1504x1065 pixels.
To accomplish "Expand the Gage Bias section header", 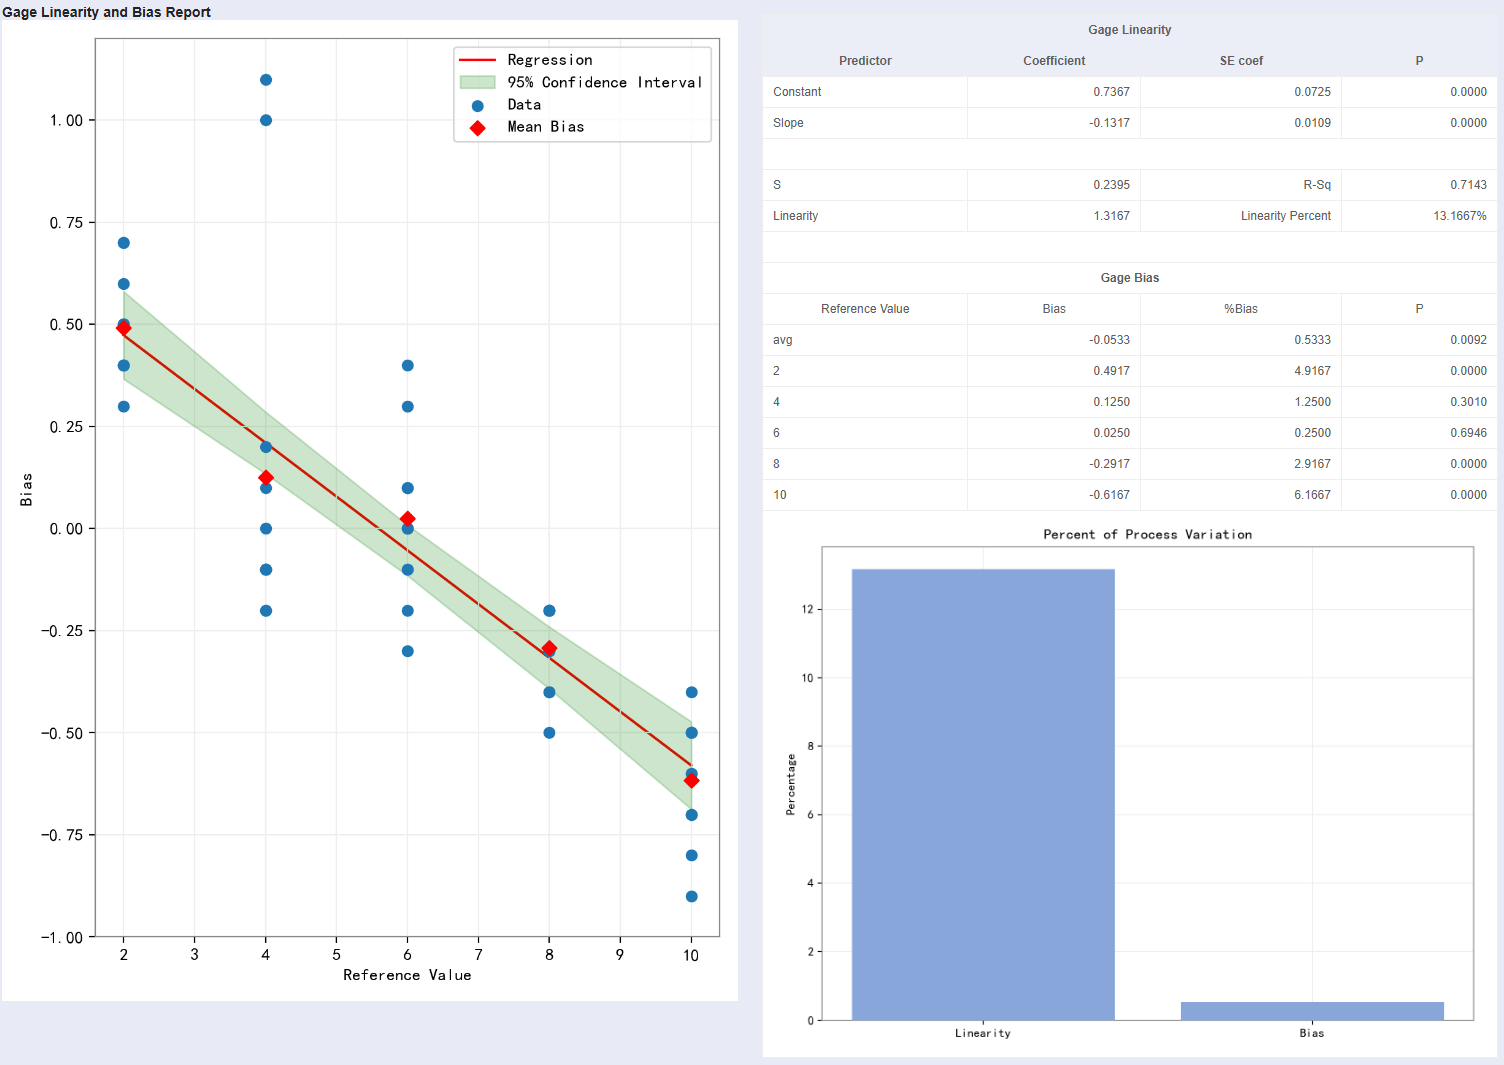I will (x=1129, y=278).
